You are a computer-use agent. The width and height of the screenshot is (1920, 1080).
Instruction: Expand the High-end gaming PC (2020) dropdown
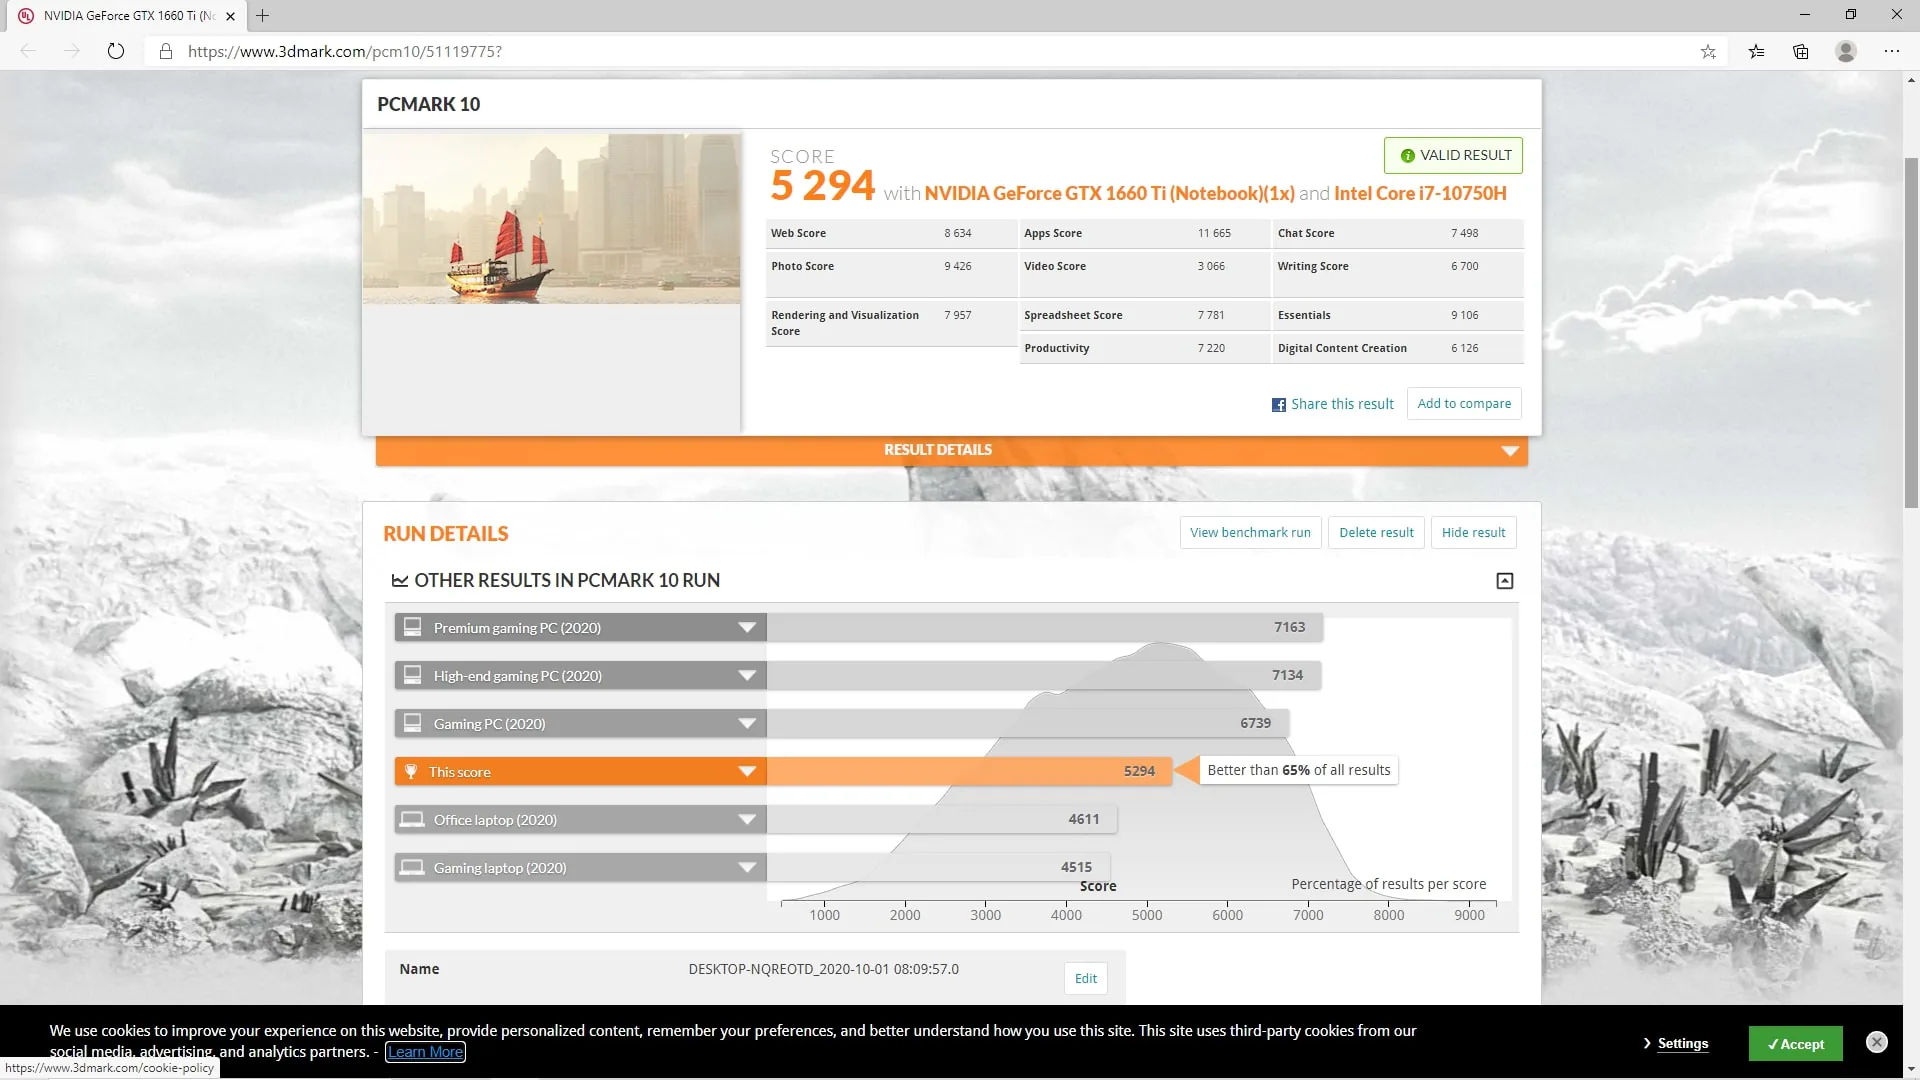(746, 676)
